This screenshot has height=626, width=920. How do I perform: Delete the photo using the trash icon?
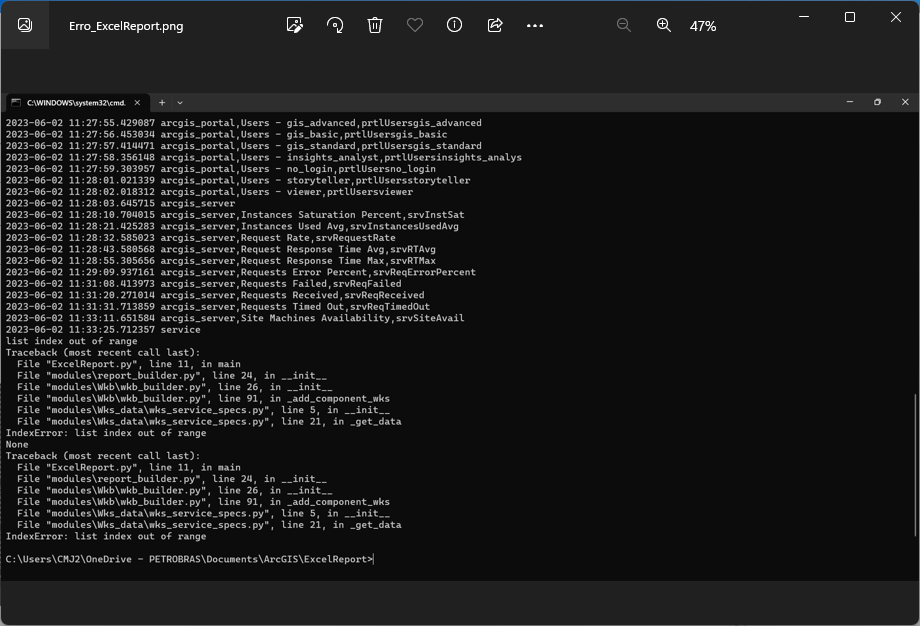[x=374, y=25]
